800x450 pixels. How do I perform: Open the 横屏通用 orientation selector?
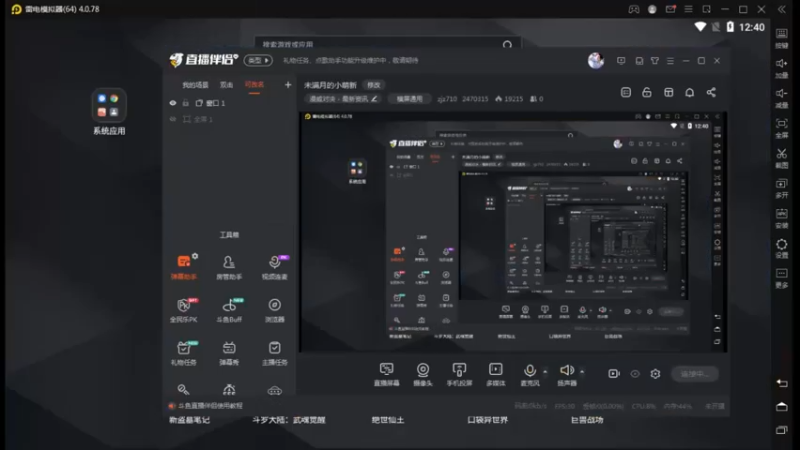(x=410, y=99)
